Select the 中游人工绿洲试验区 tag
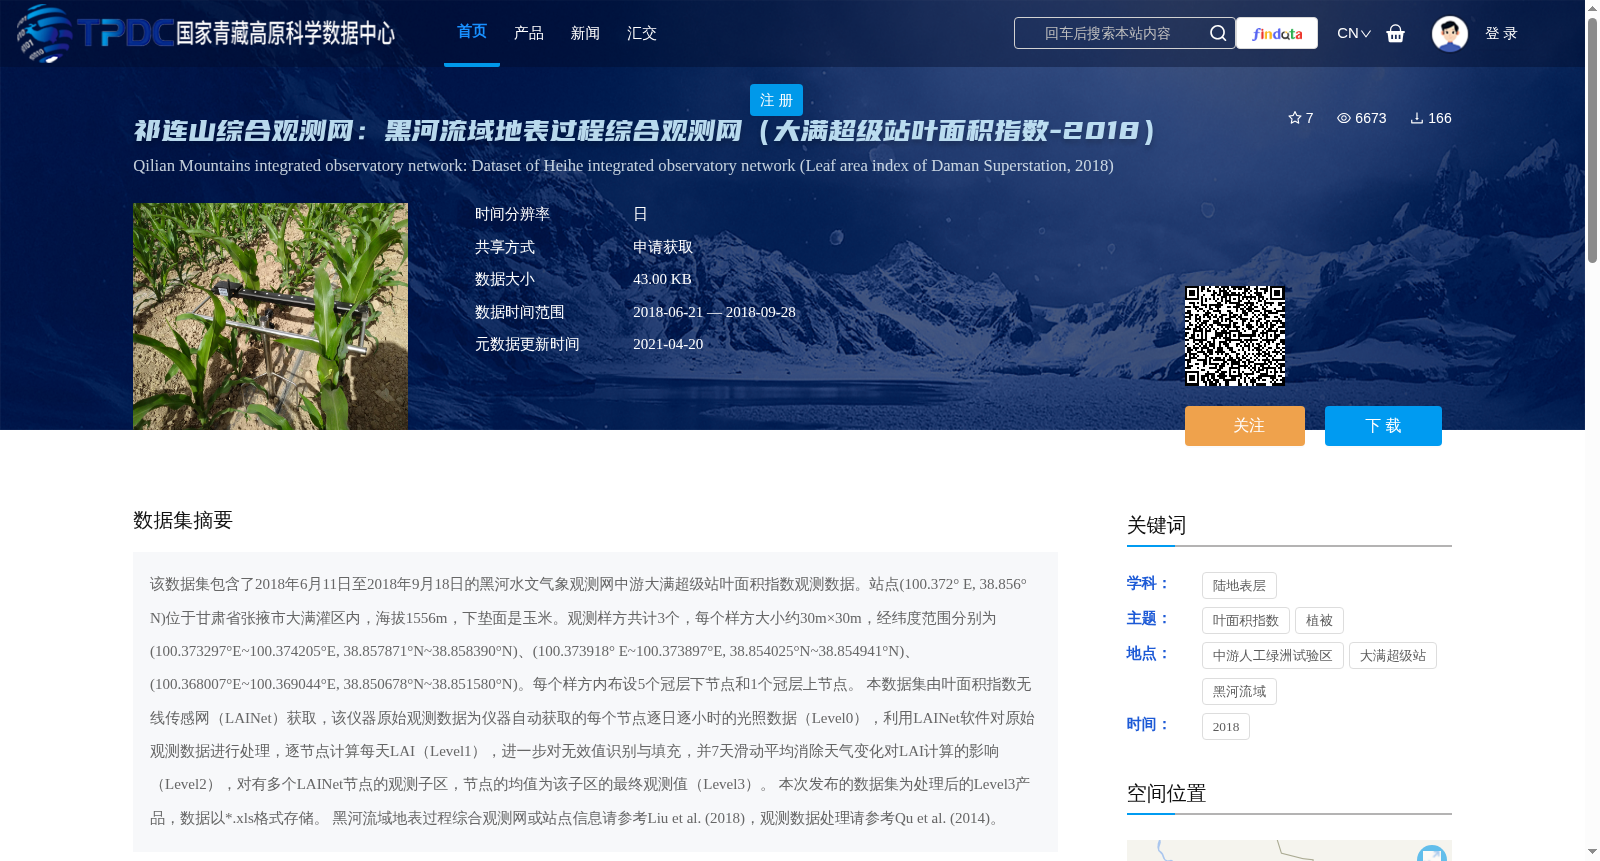 pyautogui.click(x=1273, y=655)
